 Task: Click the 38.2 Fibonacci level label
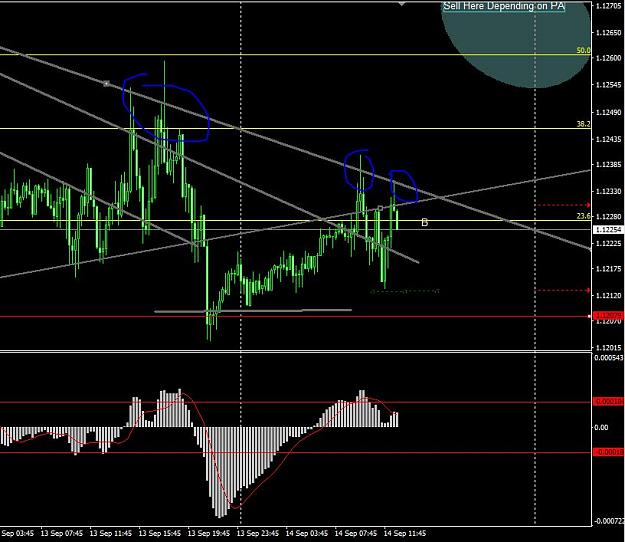583,124
